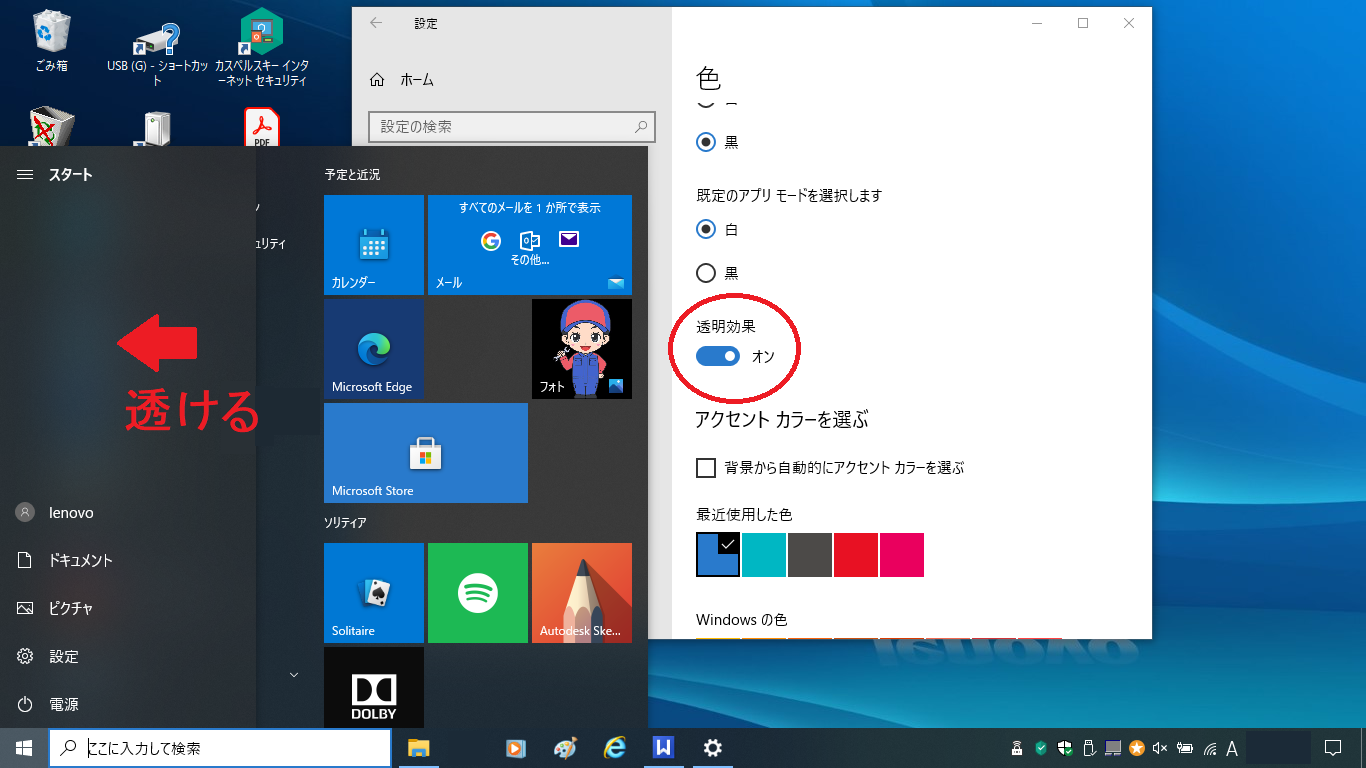The image size is (1366, 768).
Task: Open the Spotify tile
Action: click(x=478, y=593)
